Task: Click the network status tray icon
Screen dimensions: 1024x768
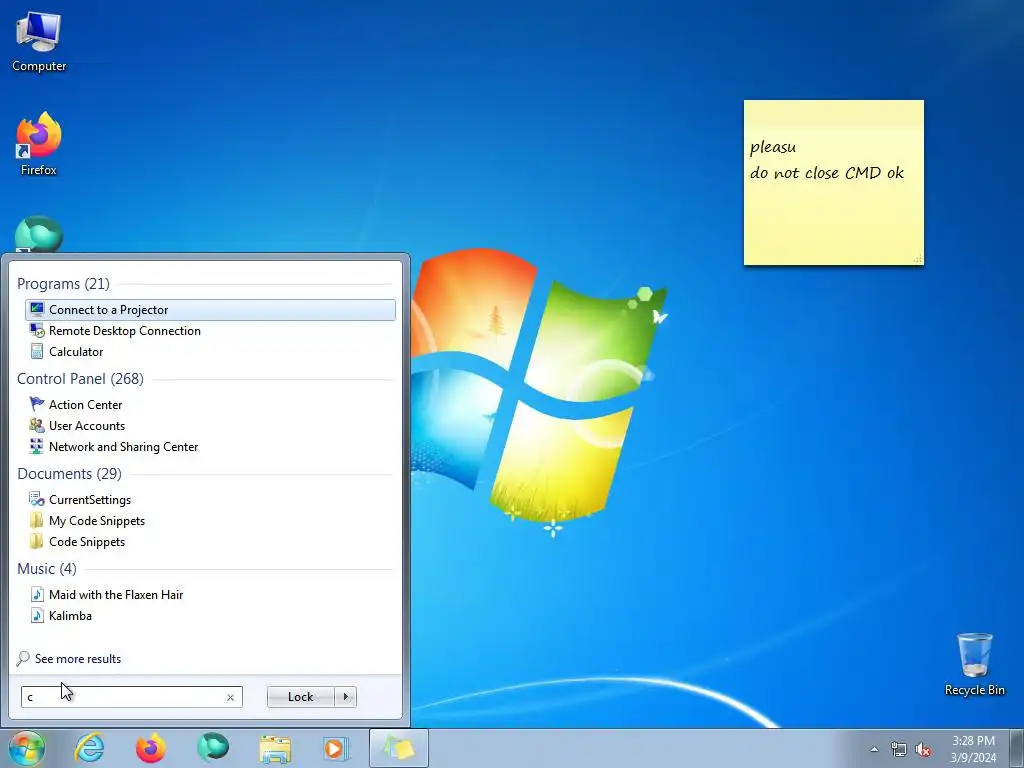Action: tap(899, 749)
